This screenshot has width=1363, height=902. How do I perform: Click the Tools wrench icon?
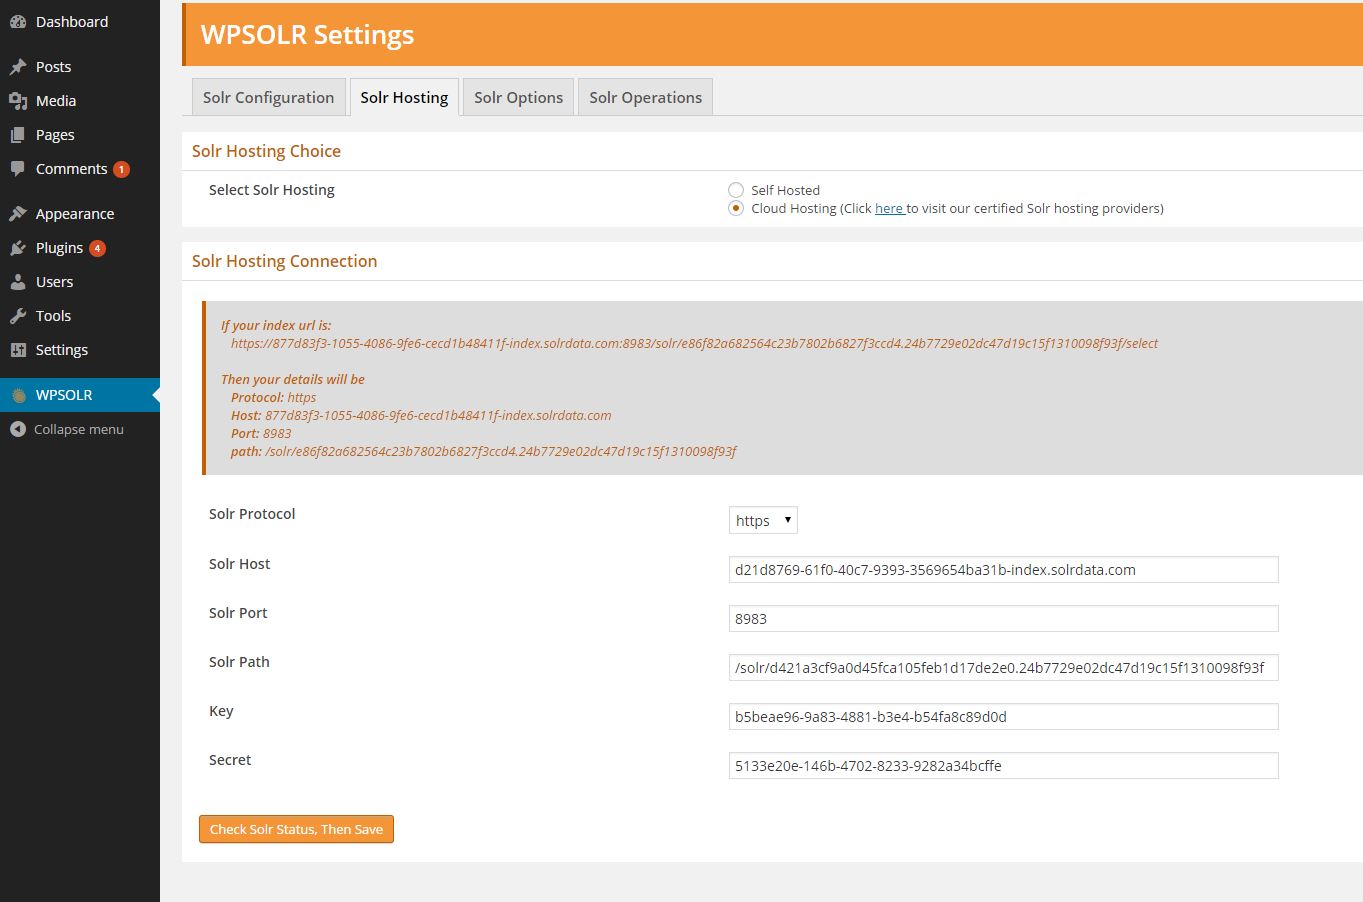click(x=18, y=316)
